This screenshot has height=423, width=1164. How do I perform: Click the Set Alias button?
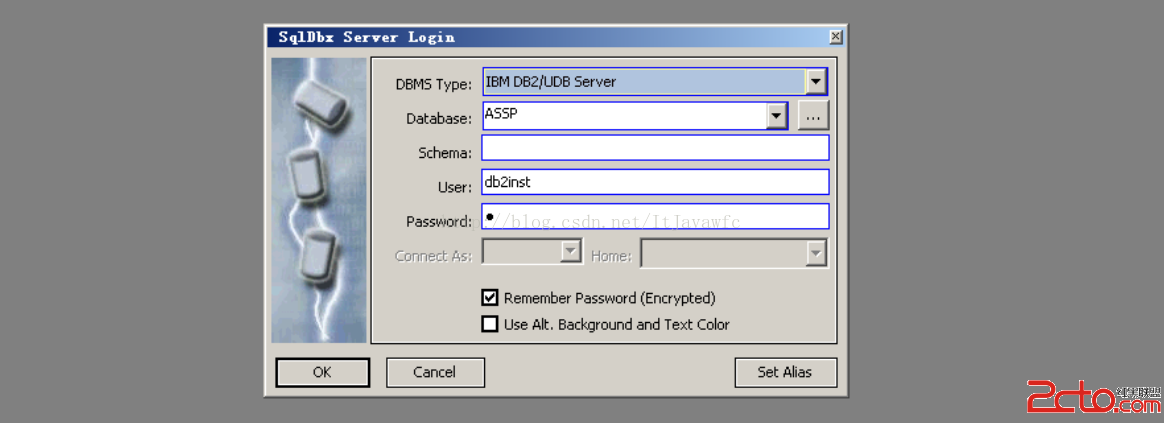pos(785,373)
